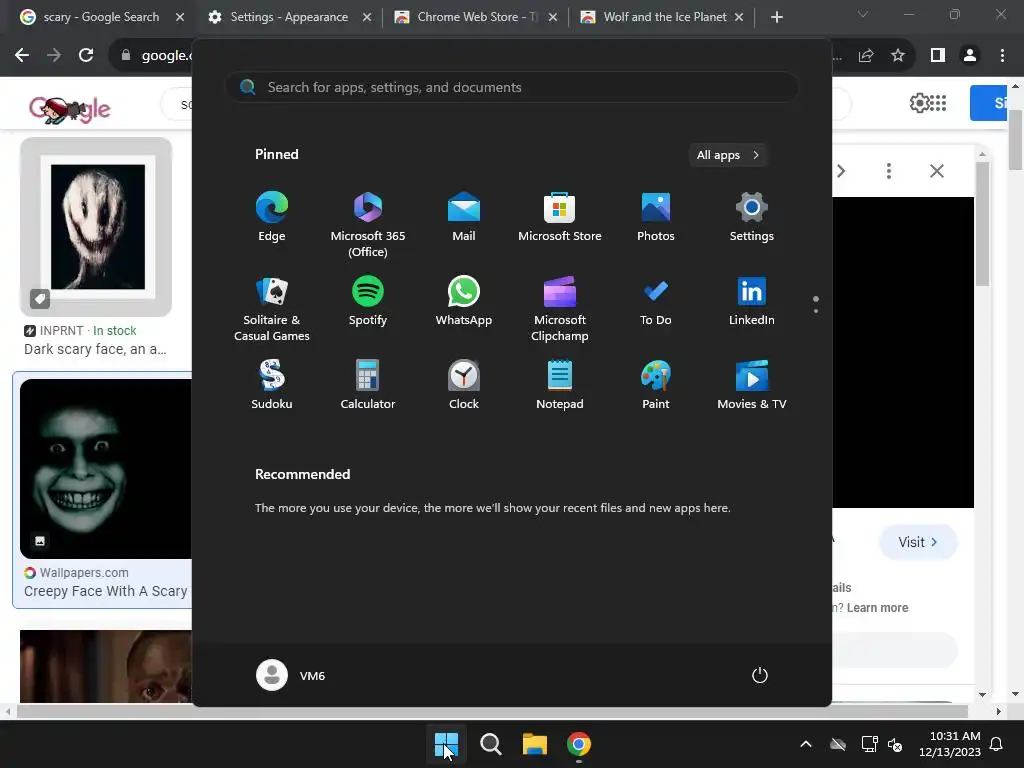Image resolution: width=1024 pixels, height=768 pixels.
Task: Open more options in image preview panel
Action: tap(888, 171)
